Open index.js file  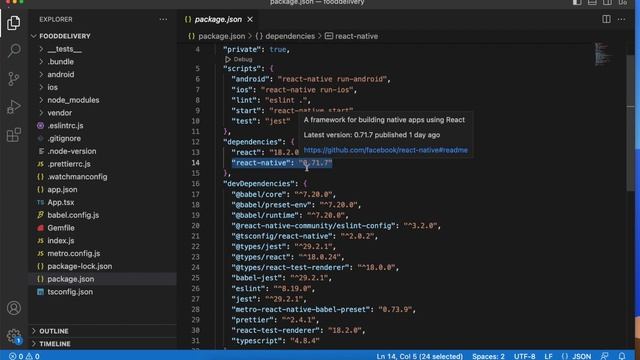pyautogui.click(x=102, y=241)
